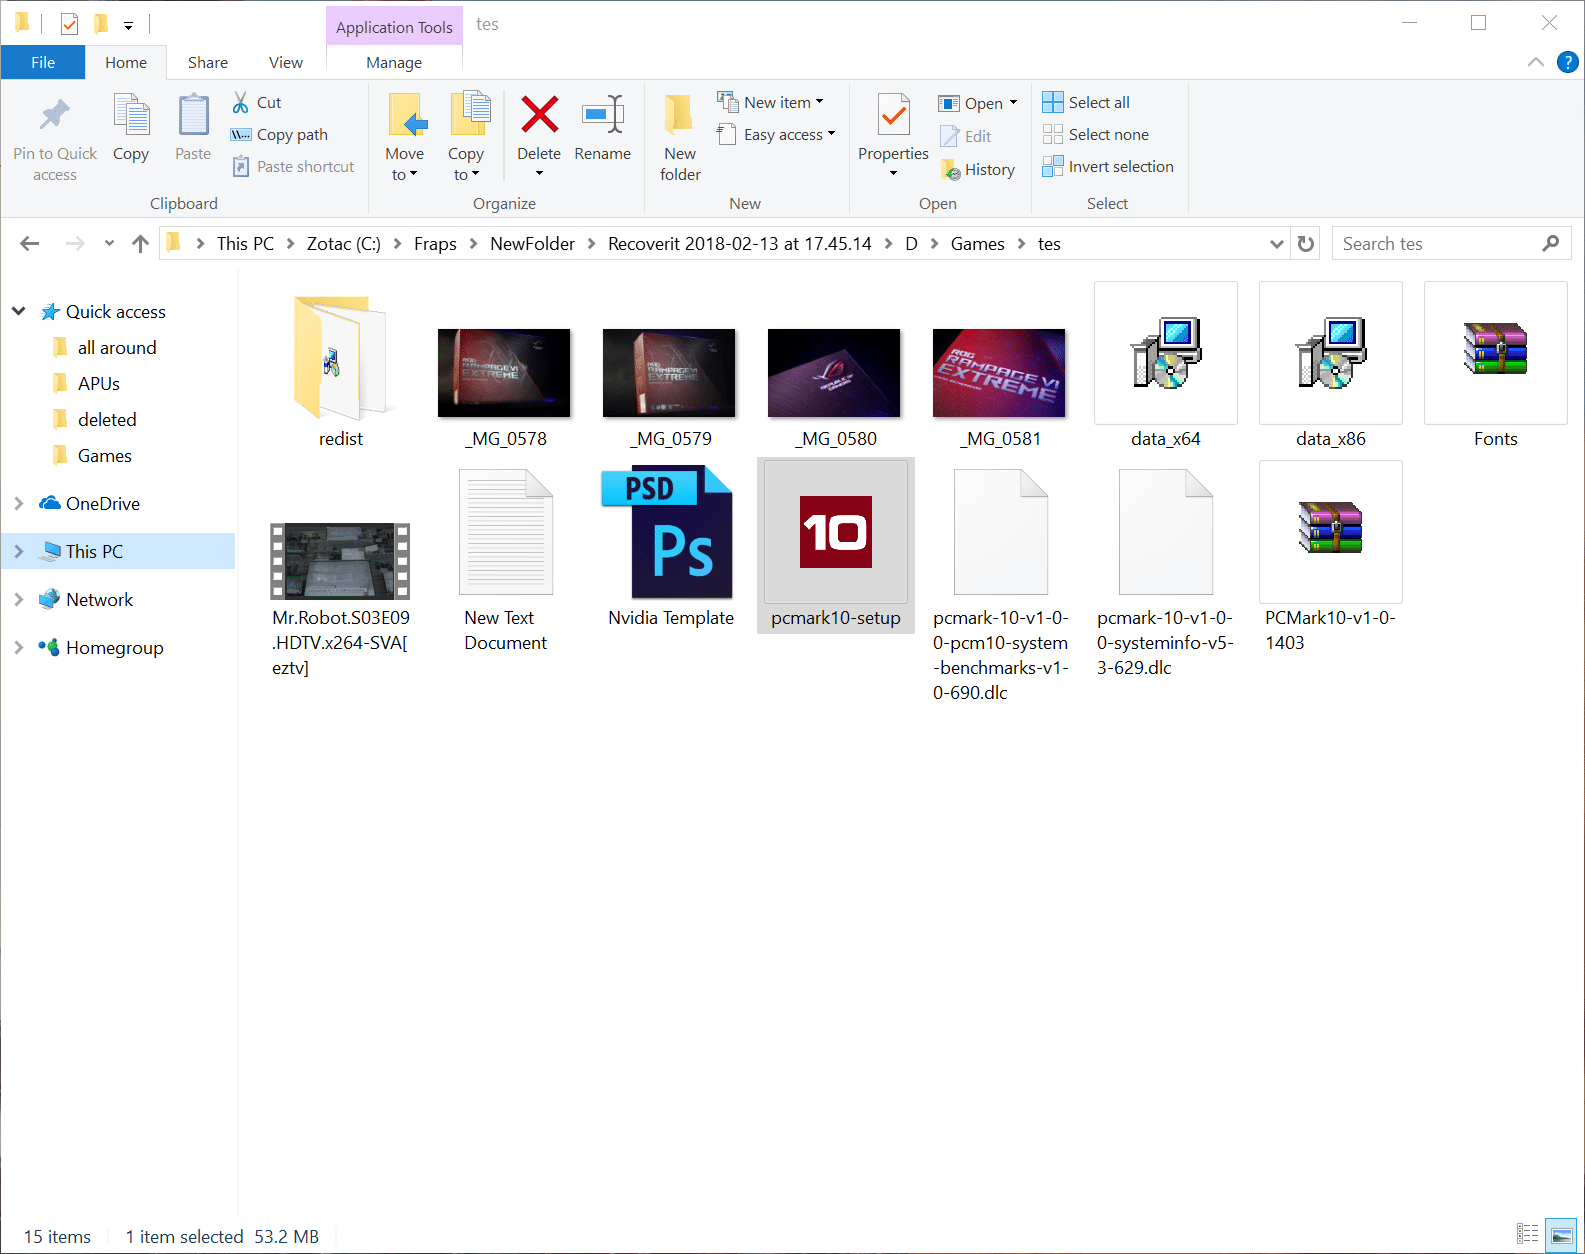
Task: Click the Rename icon in ribbon
Action: 602,116
